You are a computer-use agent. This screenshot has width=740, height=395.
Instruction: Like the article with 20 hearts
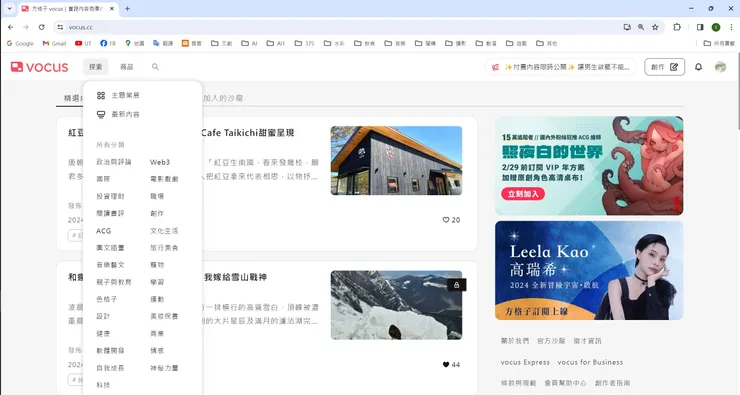point(446,220)
